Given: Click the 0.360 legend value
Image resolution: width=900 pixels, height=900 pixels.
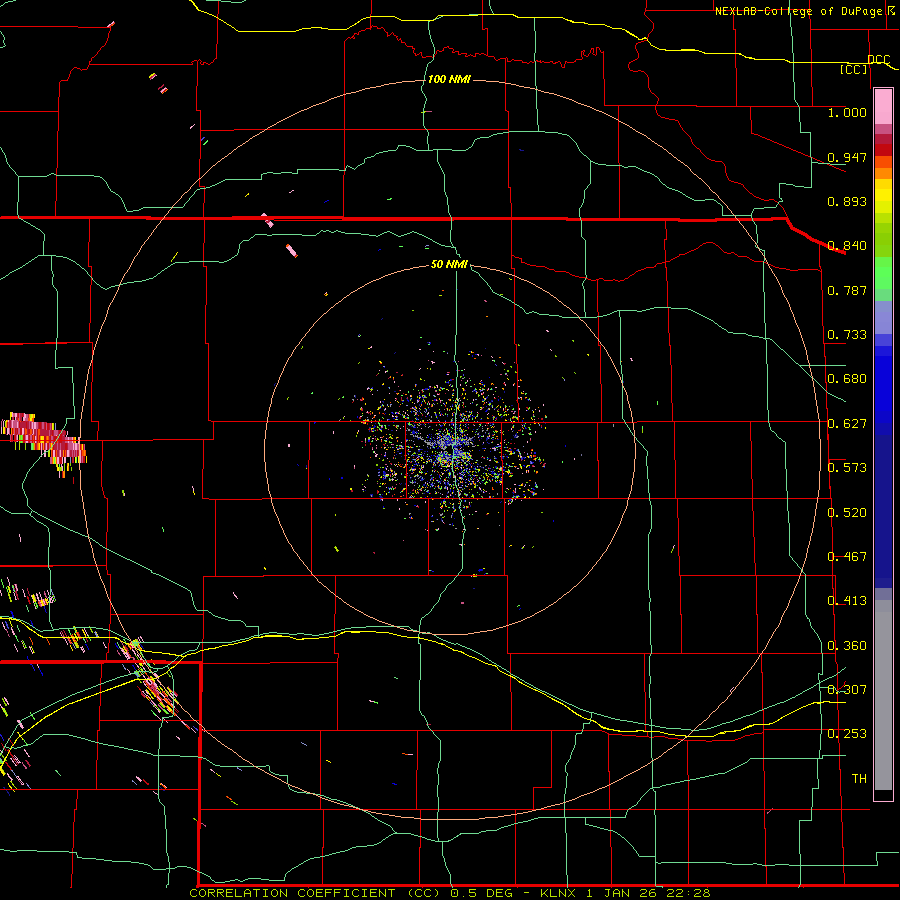Looking at the screenshot, I should 847,646.
